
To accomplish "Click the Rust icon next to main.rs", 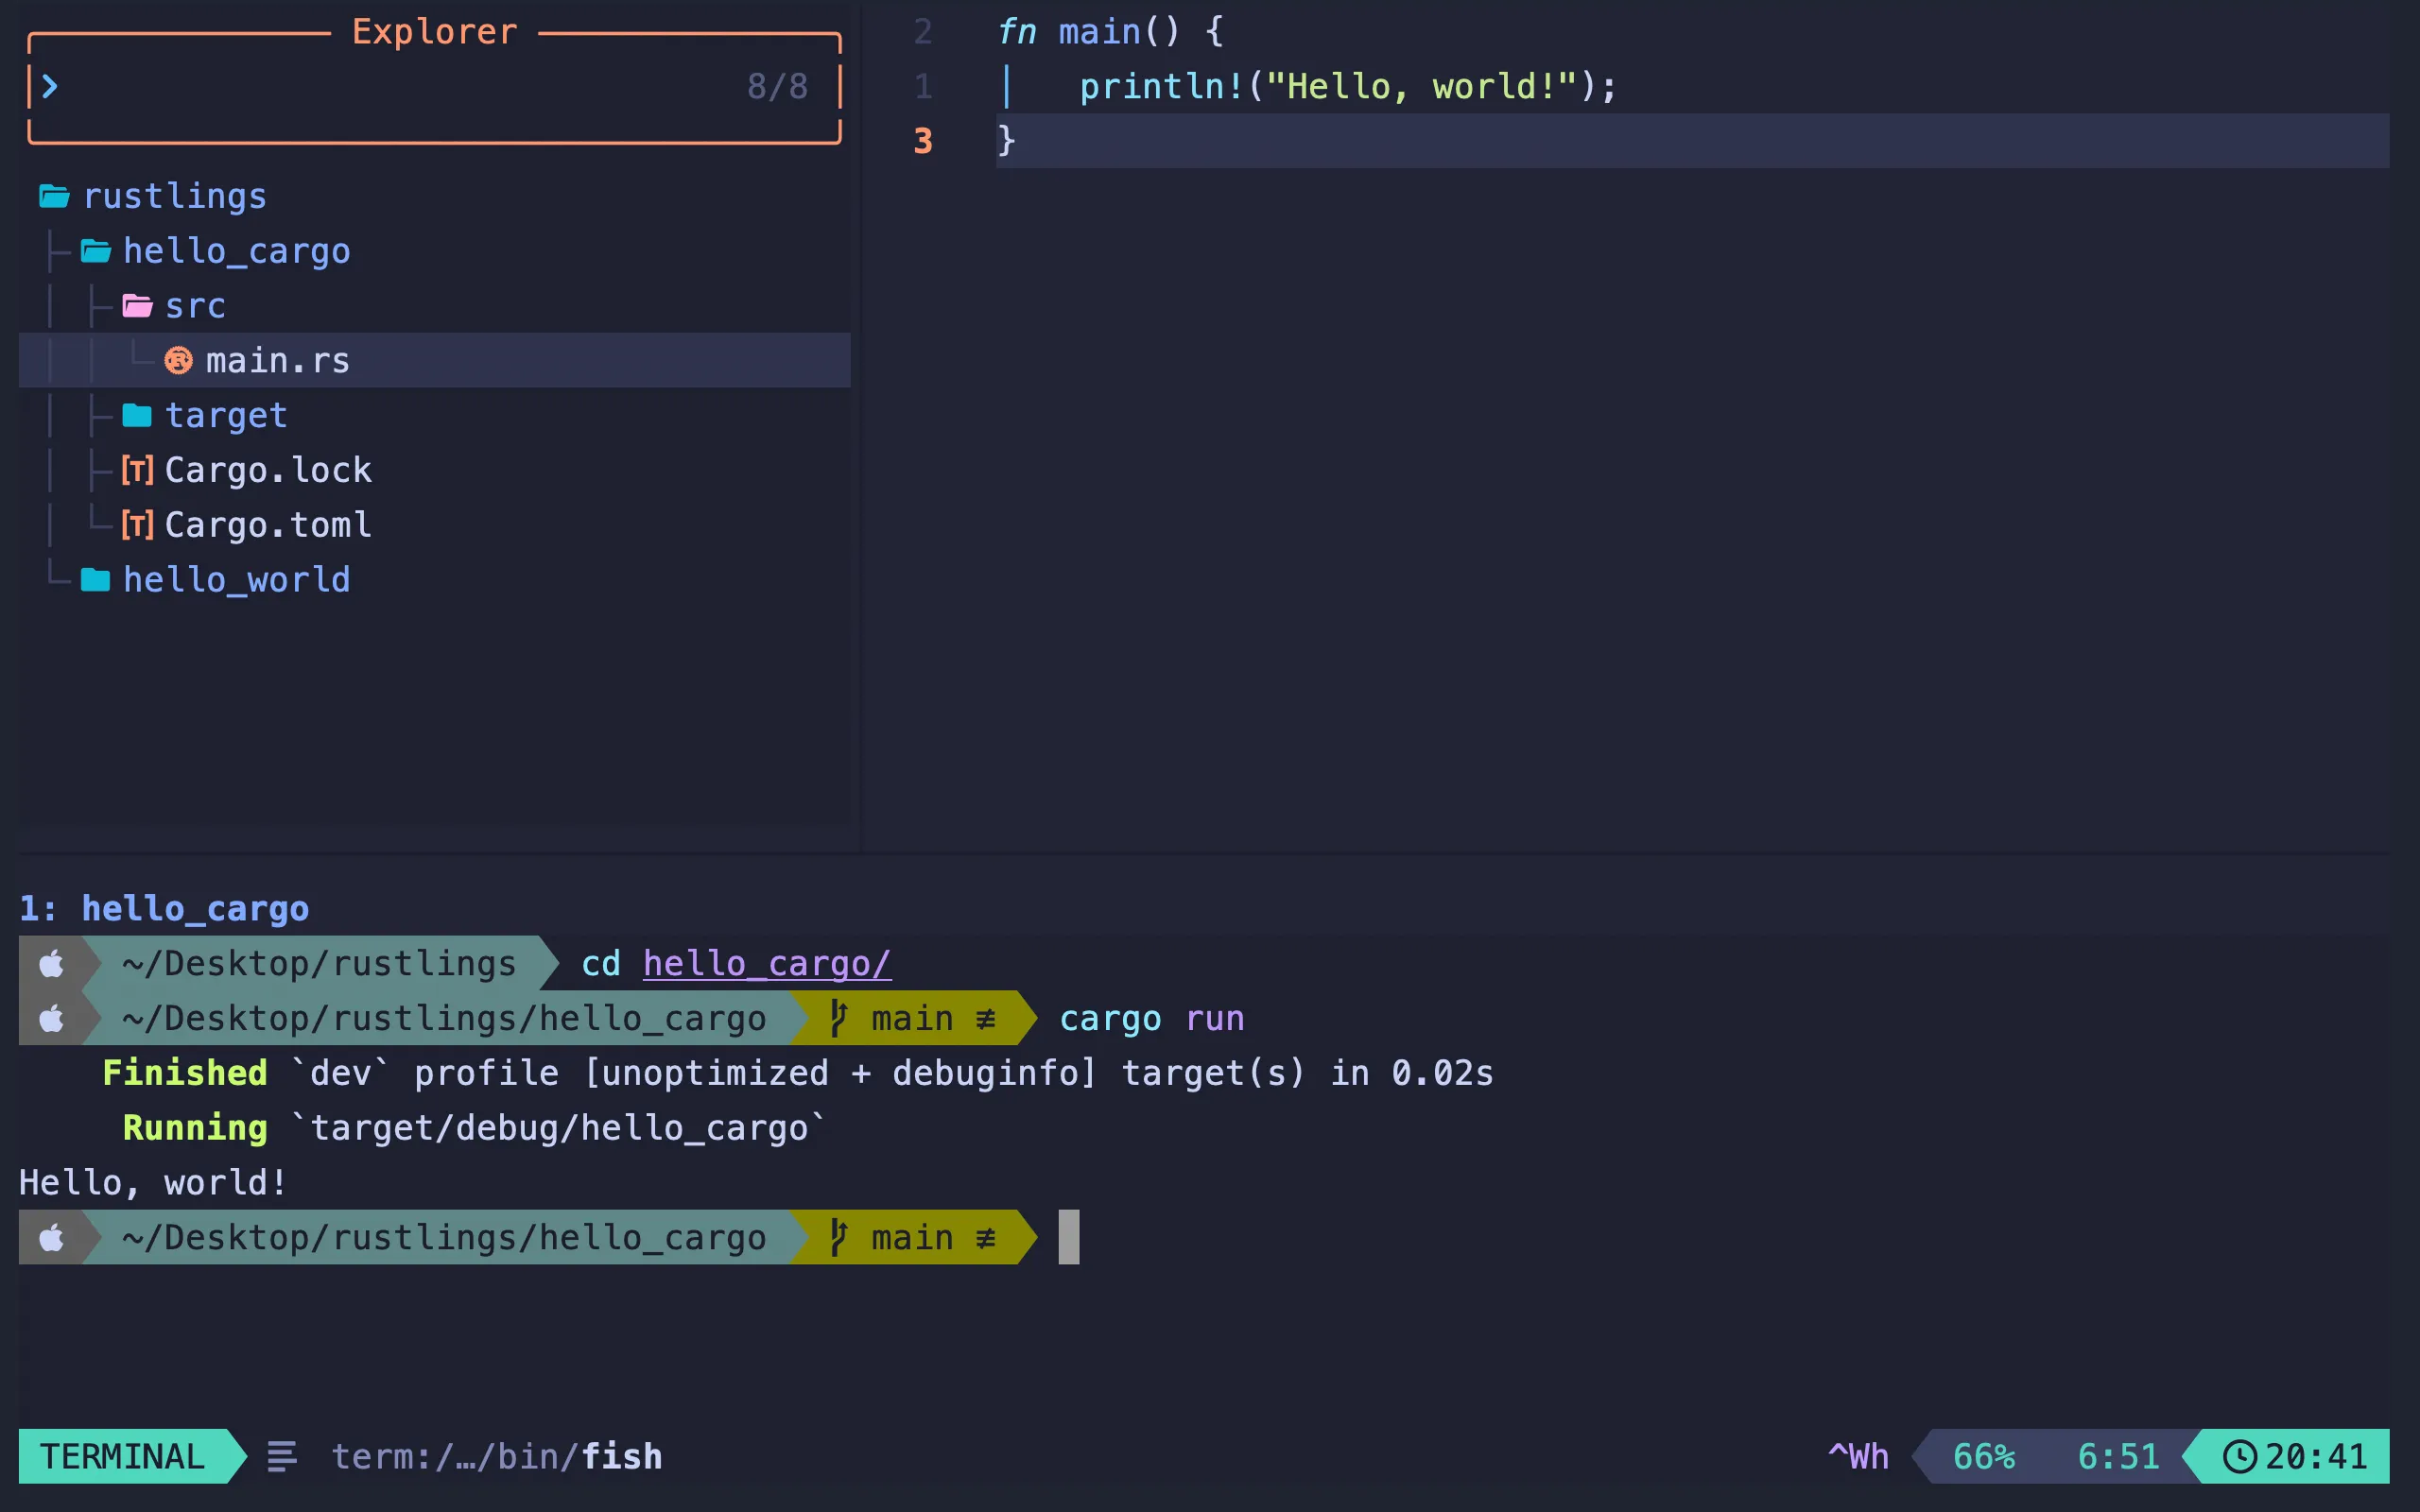I will point(178,360).
